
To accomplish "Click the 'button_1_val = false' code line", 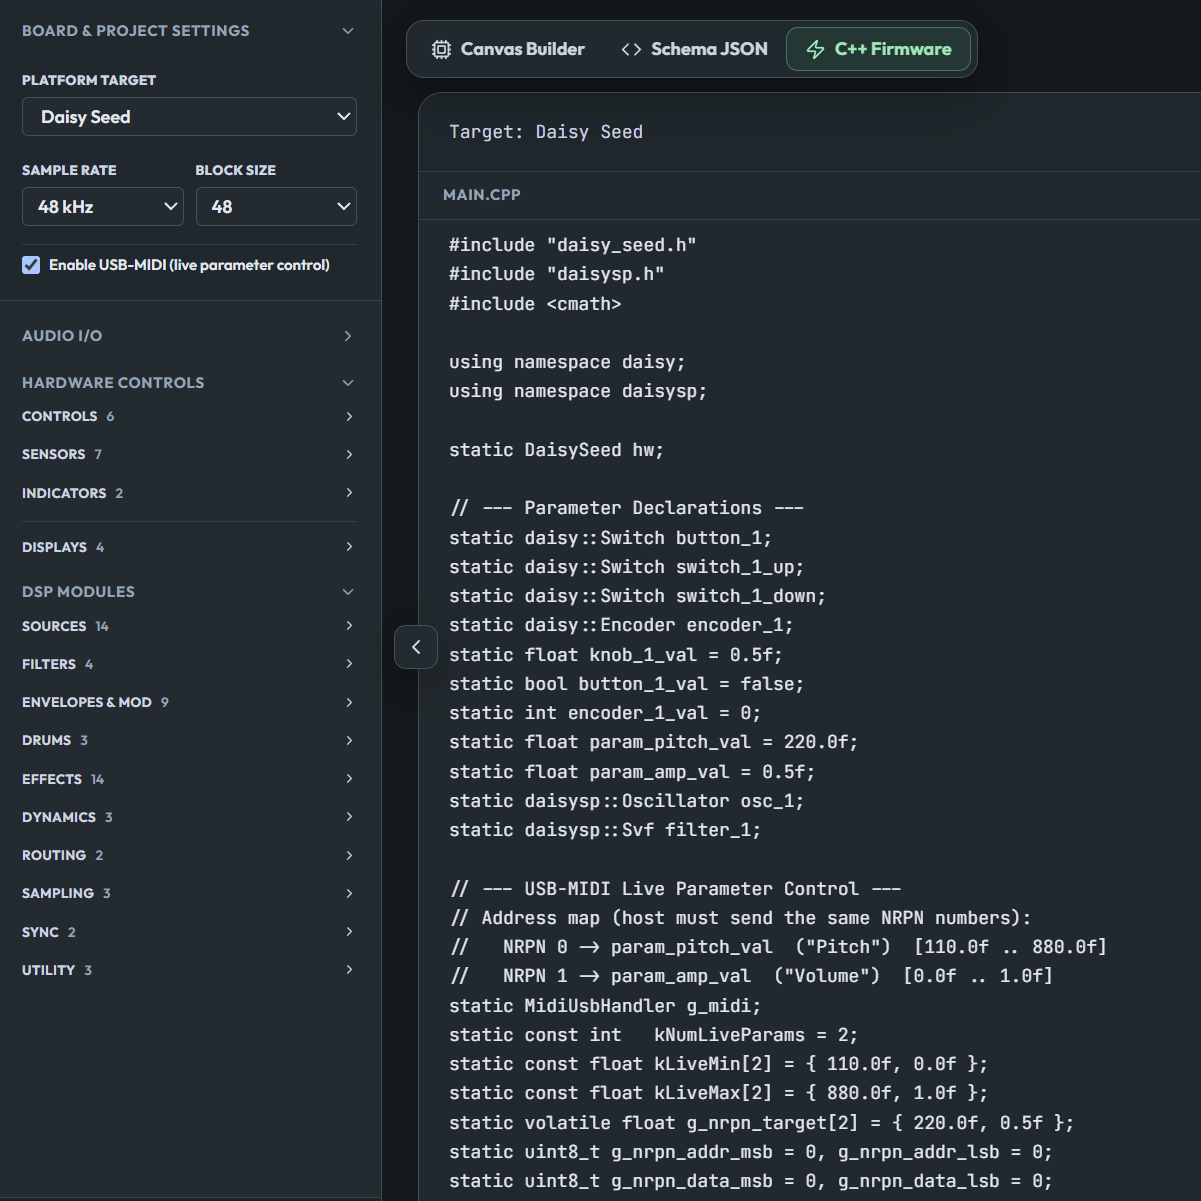I will (x=627, y=684).
